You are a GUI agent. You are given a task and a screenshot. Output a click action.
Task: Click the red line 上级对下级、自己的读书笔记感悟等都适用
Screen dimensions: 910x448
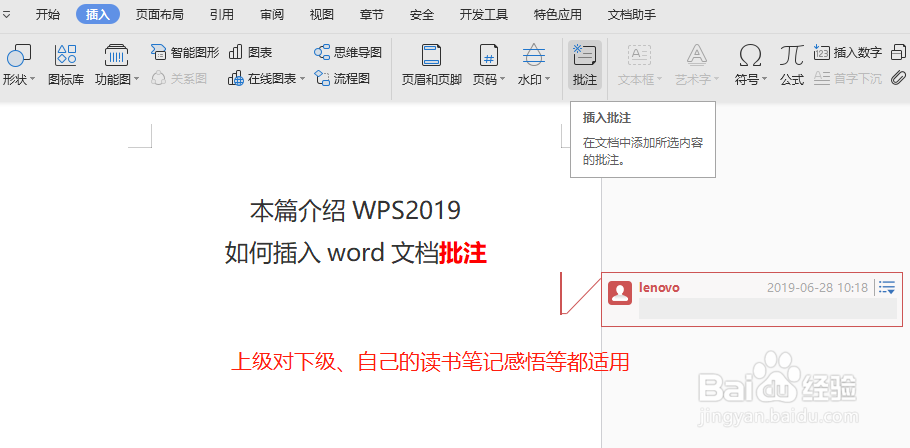click(430, 362)
